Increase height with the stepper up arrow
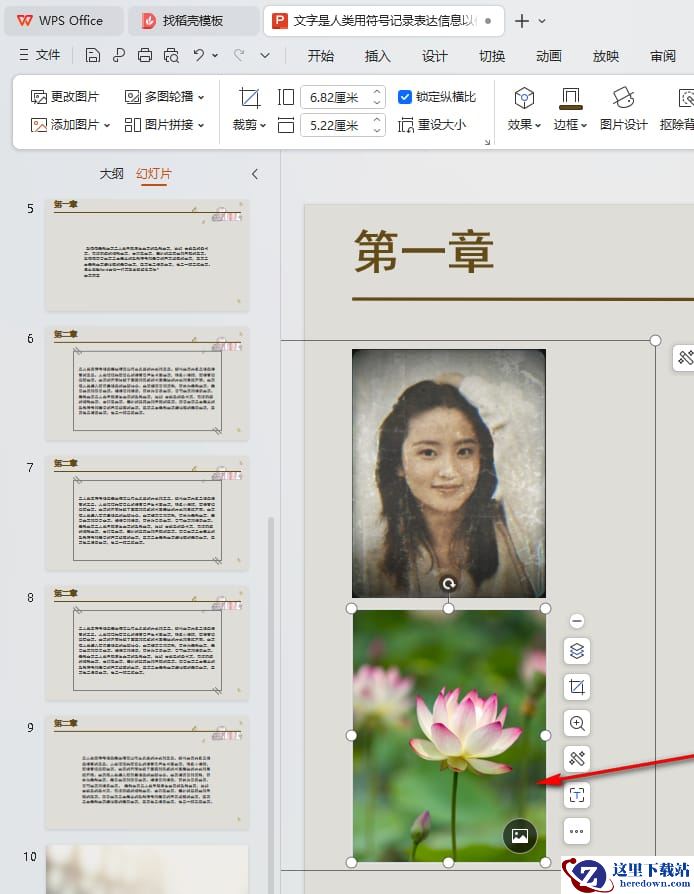This screenshot has height=894, width=694. point(377,91)
